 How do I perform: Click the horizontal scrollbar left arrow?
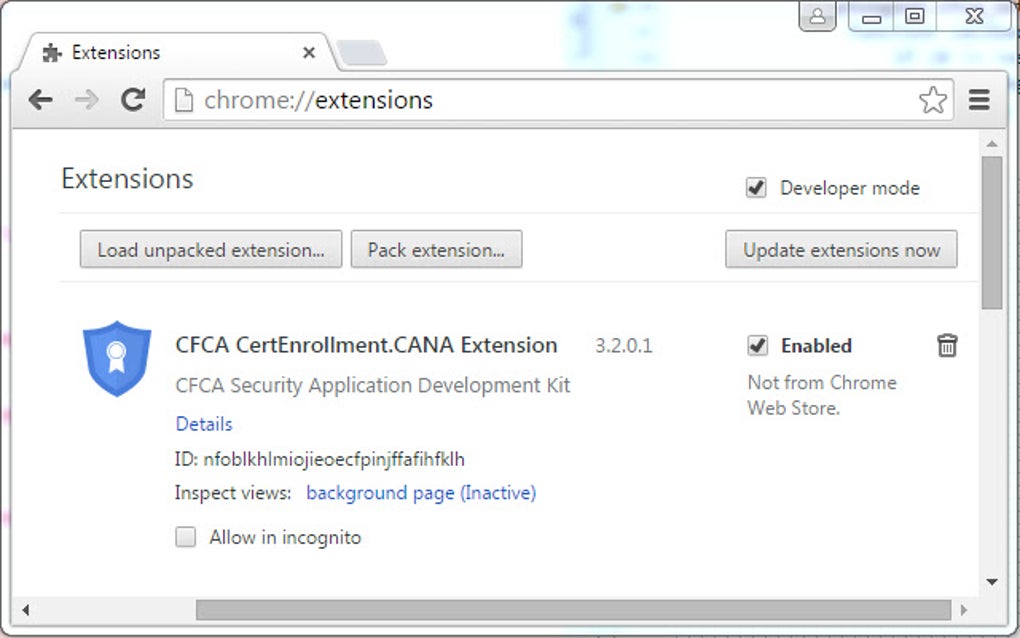pos(24,609)
